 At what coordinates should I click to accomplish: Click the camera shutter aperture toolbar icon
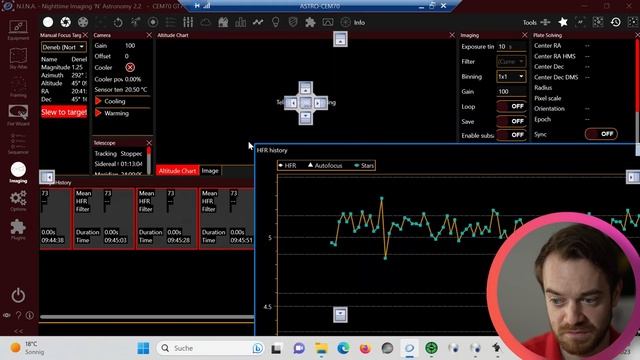pos(66,22)
